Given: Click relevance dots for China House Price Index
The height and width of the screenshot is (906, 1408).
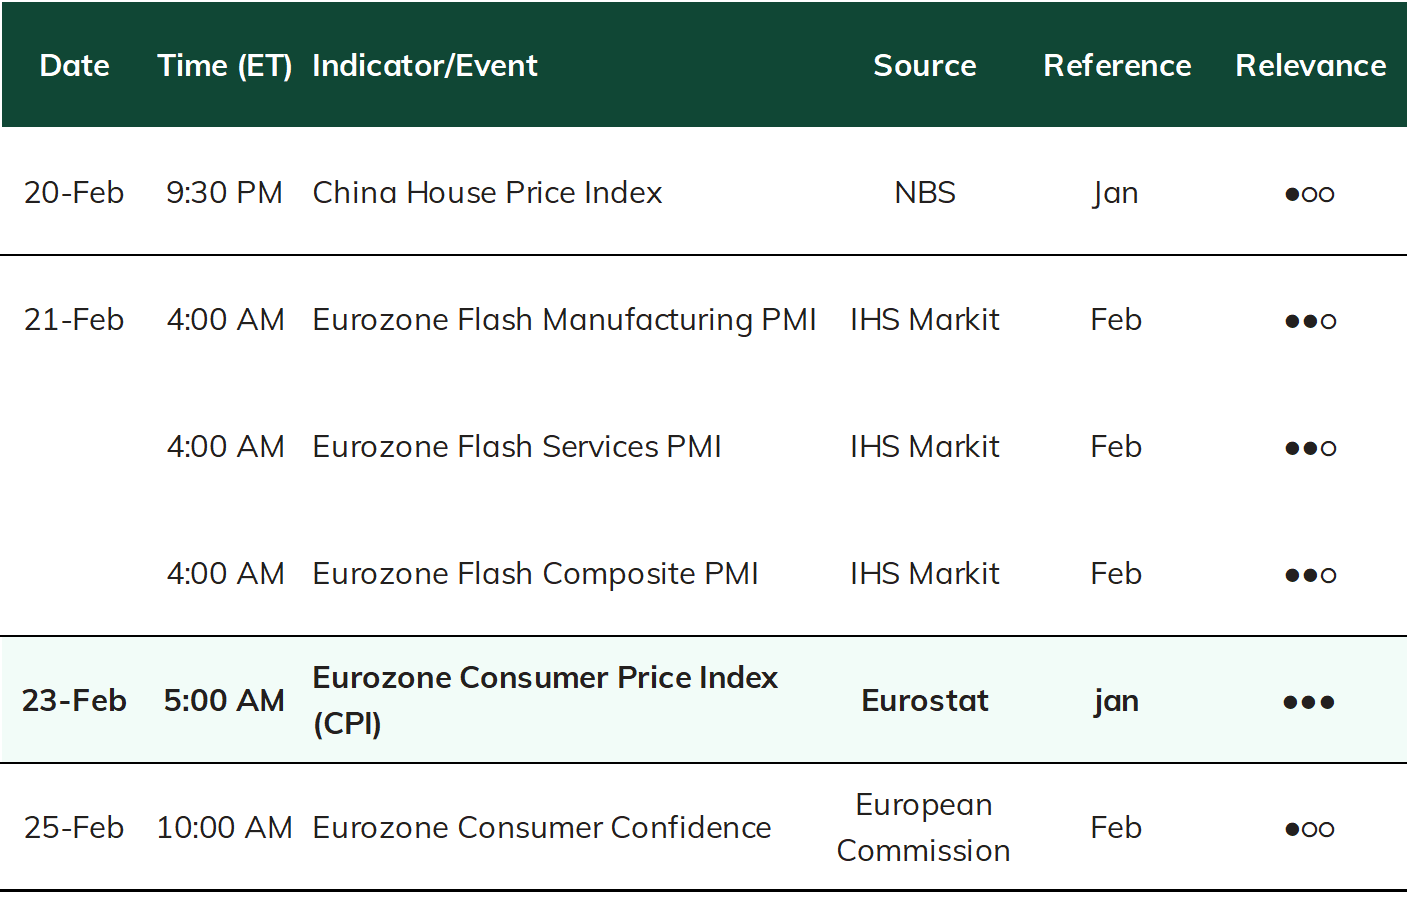Looking at the screenshot, I should [x=1310, y=194].
